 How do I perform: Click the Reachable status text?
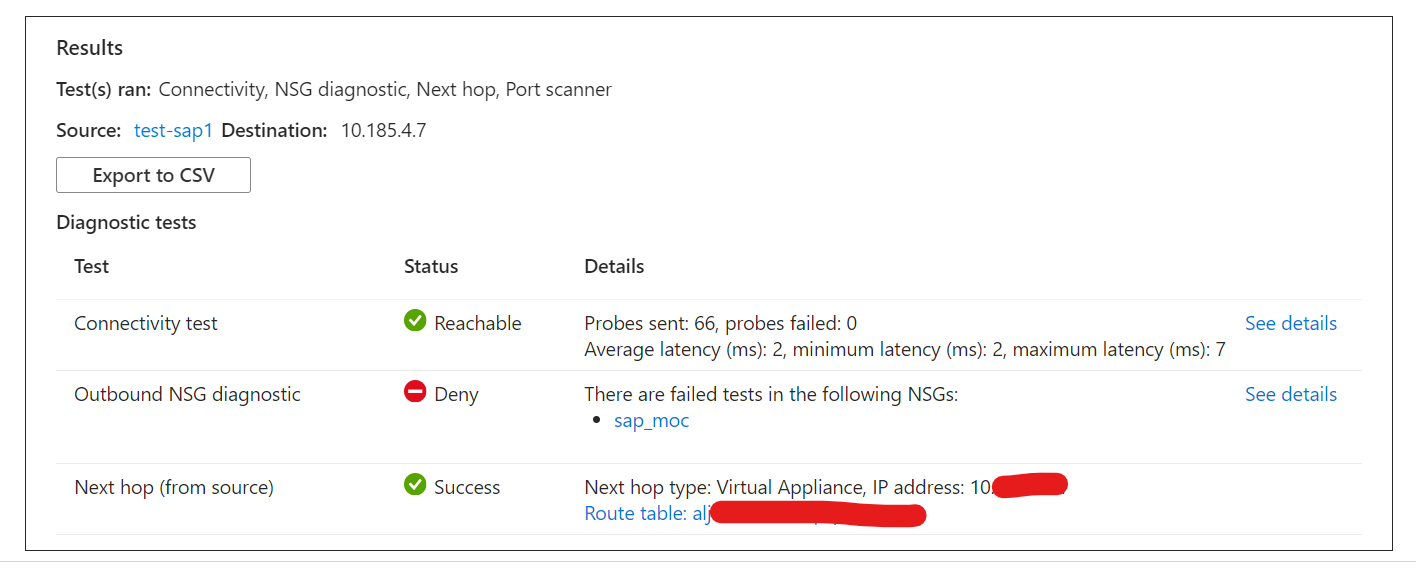(x=478, y=323)
